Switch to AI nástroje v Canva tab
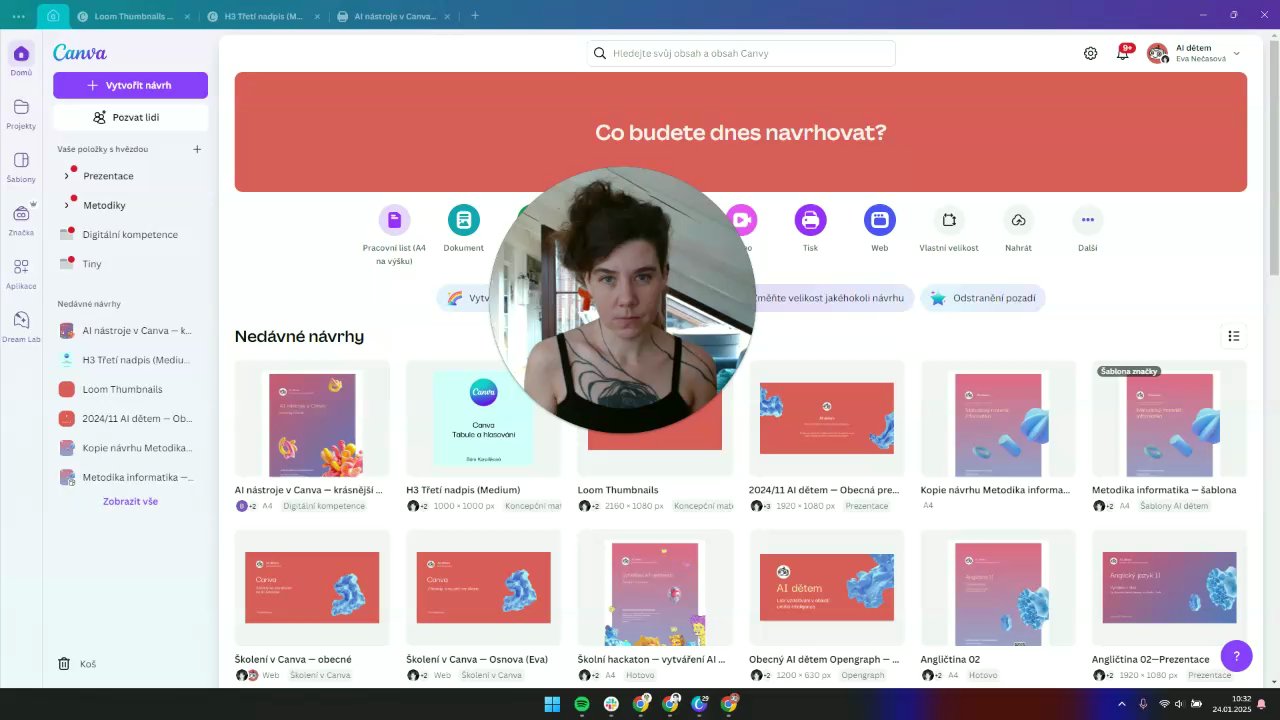1280x720 pixels. [392, 16]
